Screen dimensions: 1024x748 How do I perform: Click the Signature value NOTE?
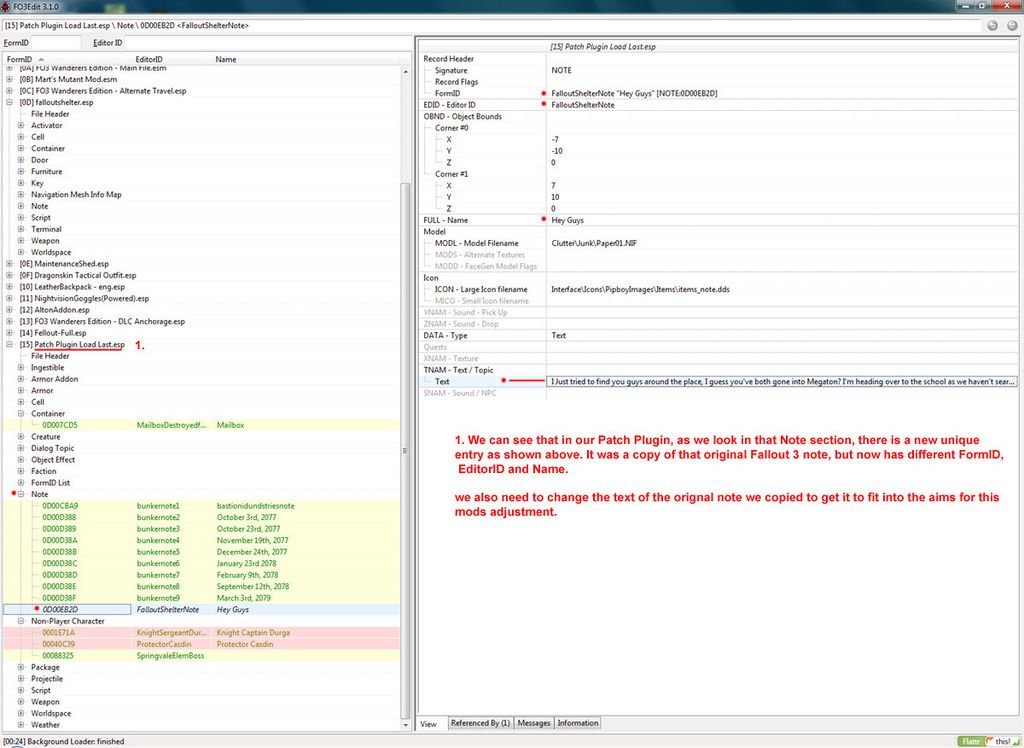[561, 70]
